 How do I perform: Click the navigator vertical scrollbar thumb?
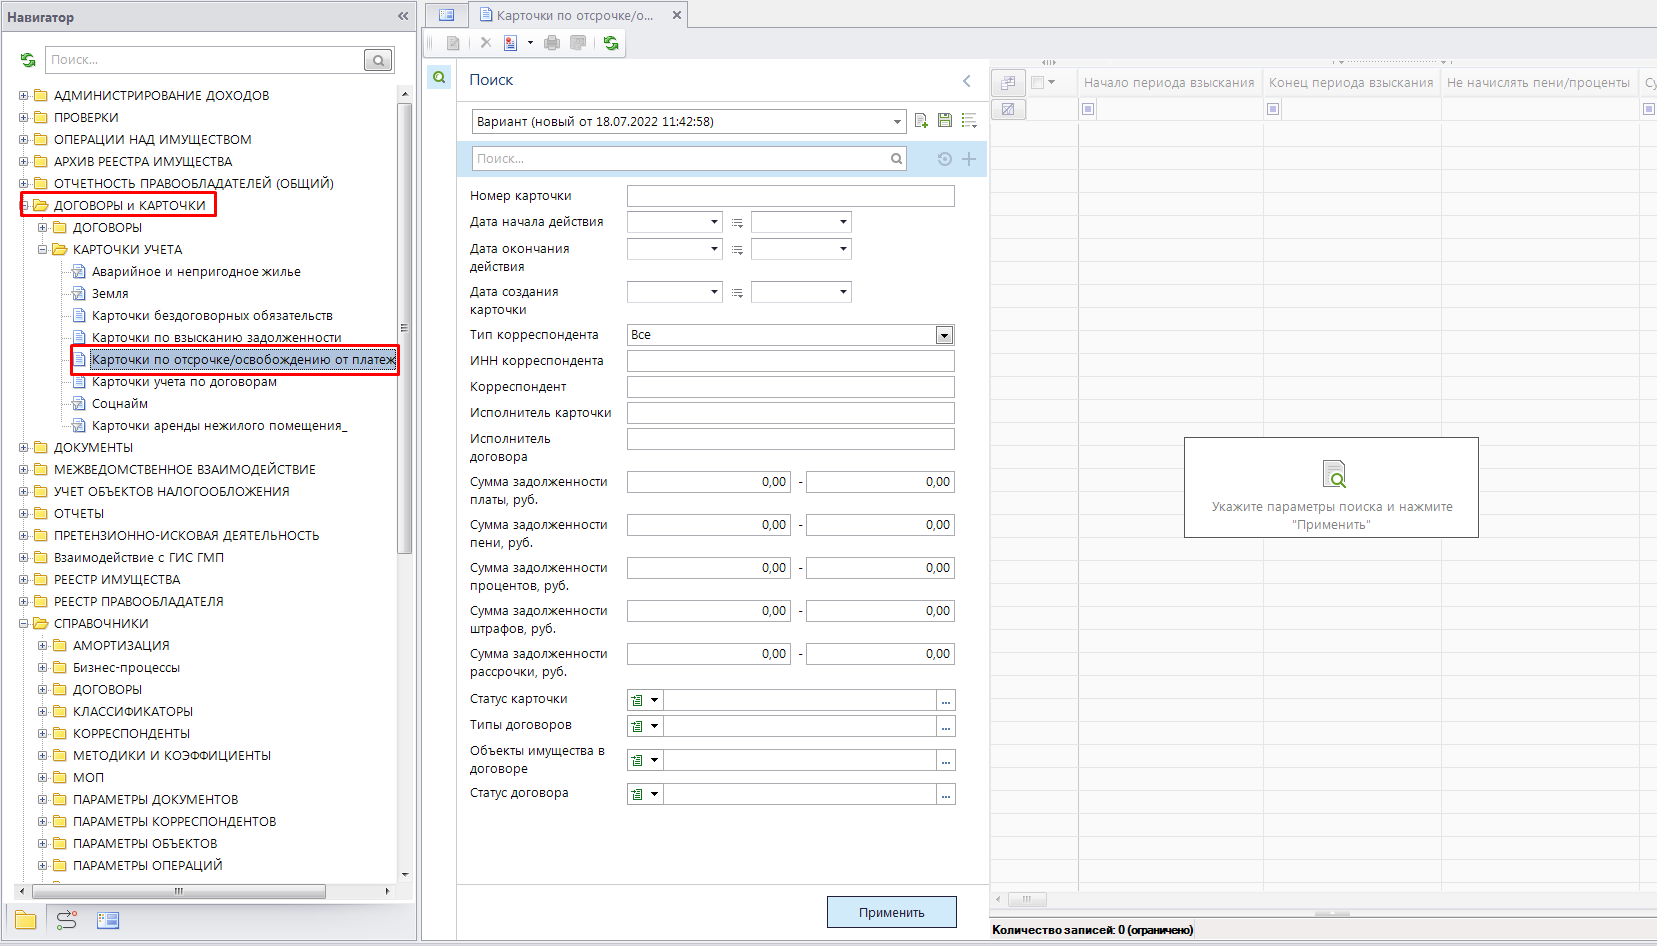pos(404,328)
